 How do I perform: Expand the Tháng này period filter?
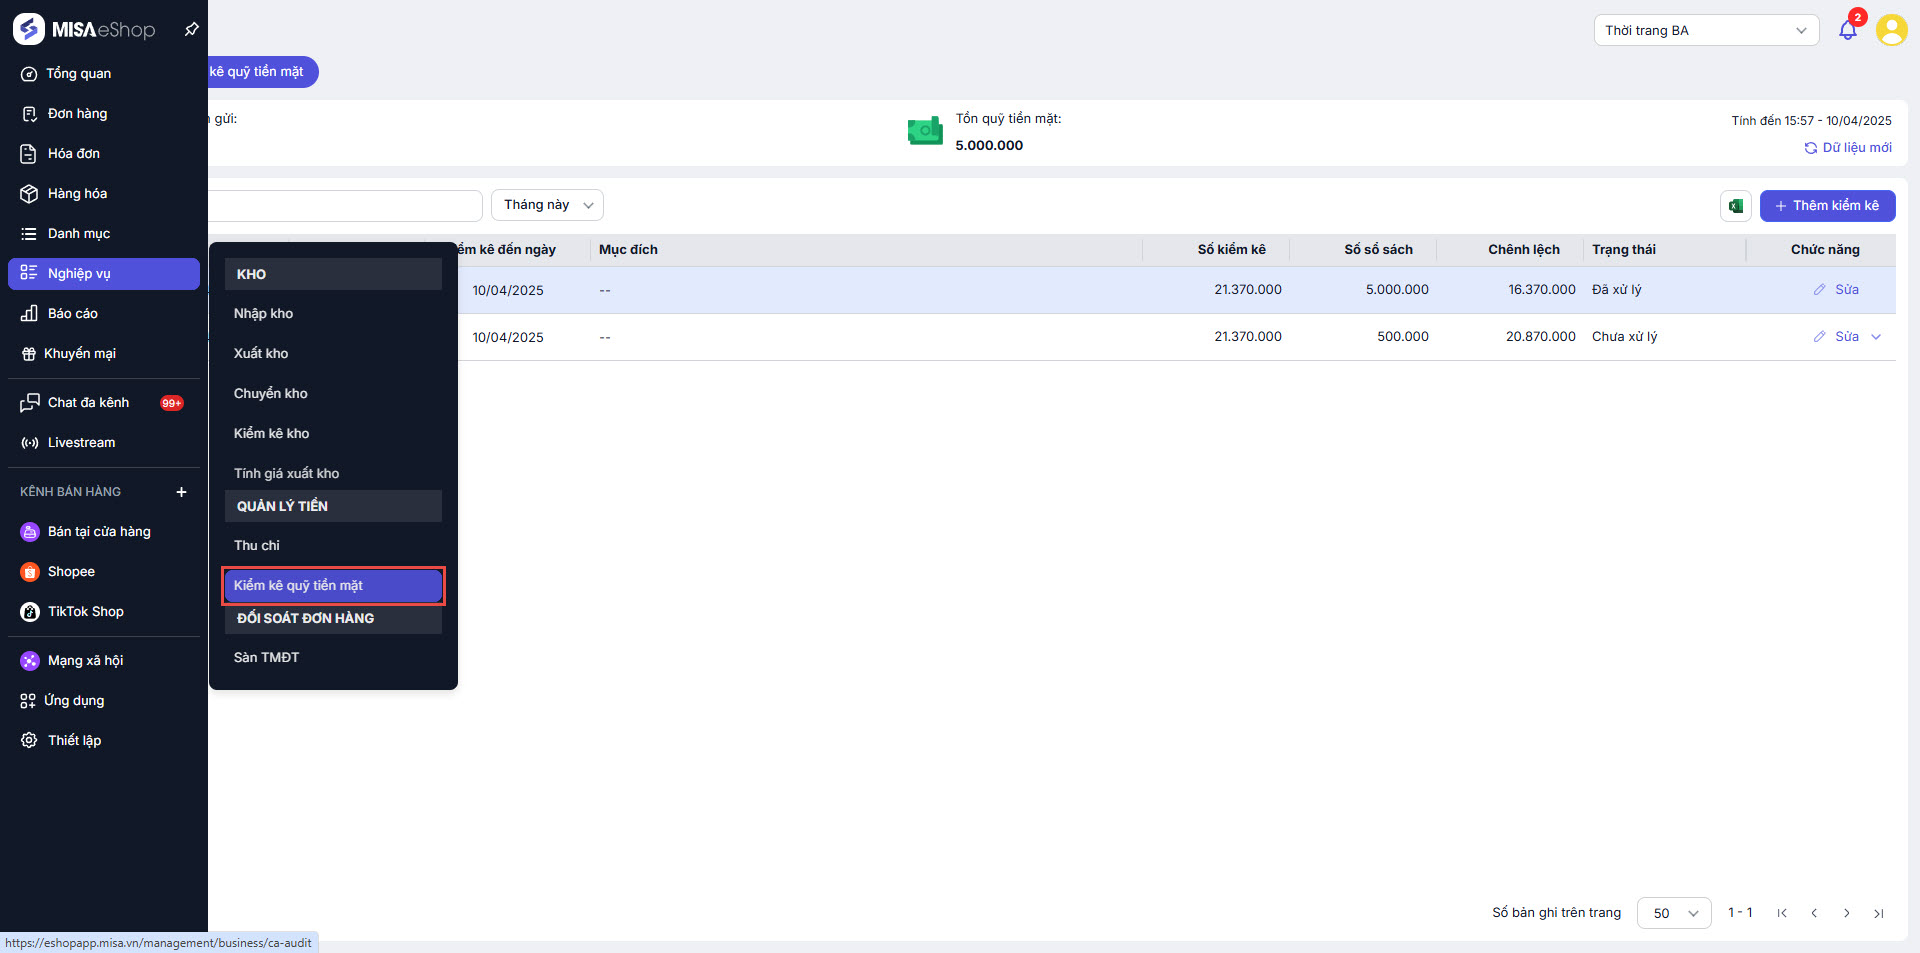pos(547,205)
